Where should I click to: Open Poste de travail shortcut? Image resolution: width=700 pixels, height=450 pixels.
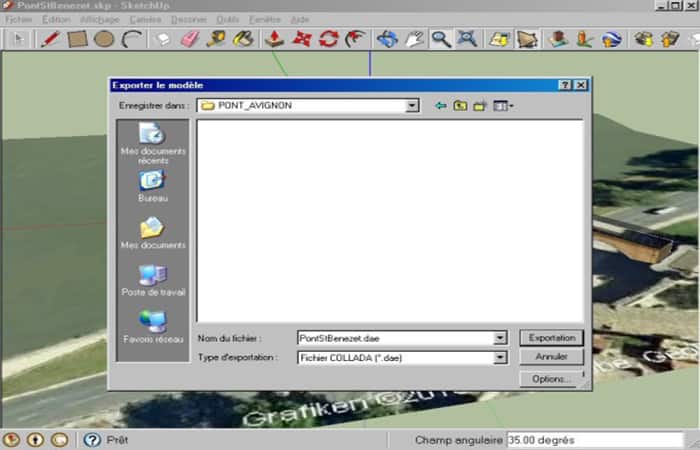point(153,280)
